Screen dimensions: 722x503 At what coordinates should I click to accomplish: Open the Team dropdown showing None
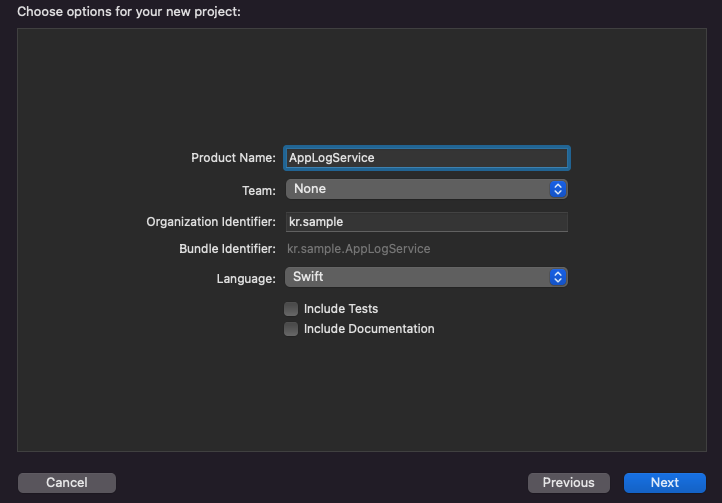418,188
